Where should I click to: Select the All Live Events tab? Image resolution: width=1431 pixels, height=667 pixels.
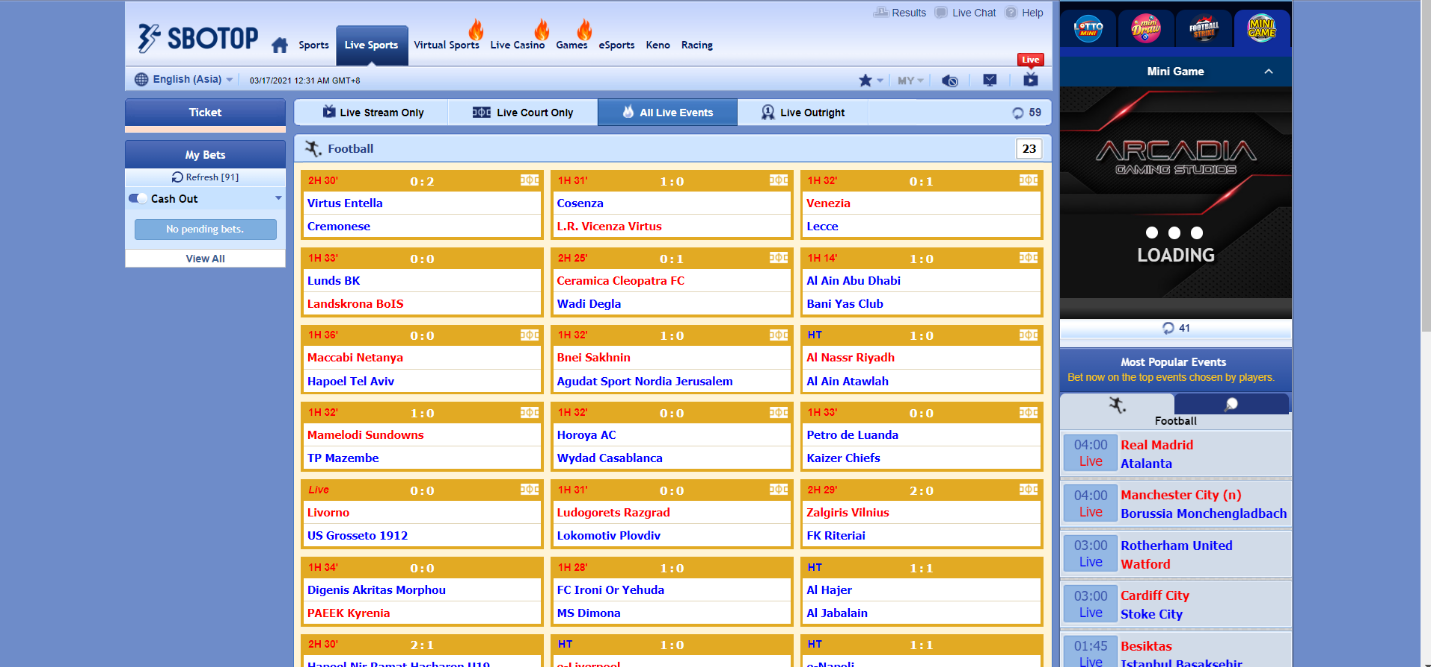(x=668, y=113)
